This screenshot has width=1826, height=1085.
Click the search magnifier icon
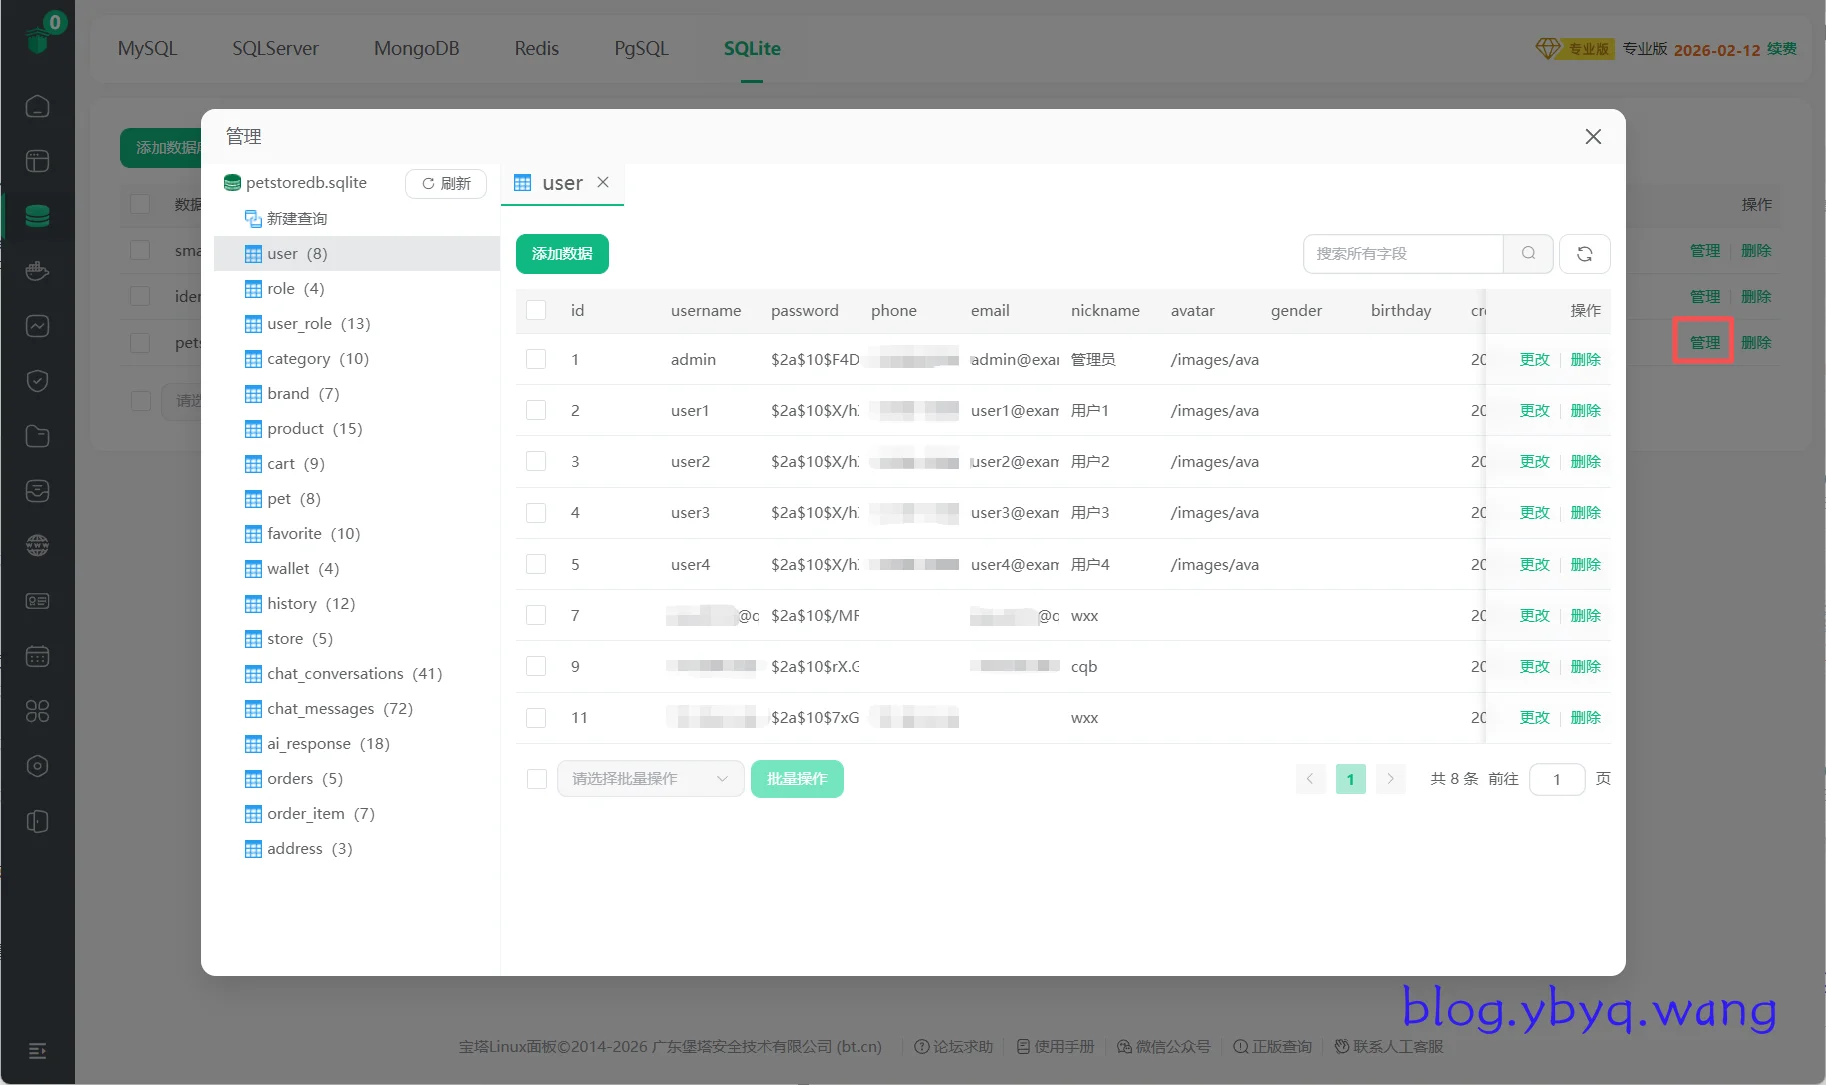point(1528,254)
